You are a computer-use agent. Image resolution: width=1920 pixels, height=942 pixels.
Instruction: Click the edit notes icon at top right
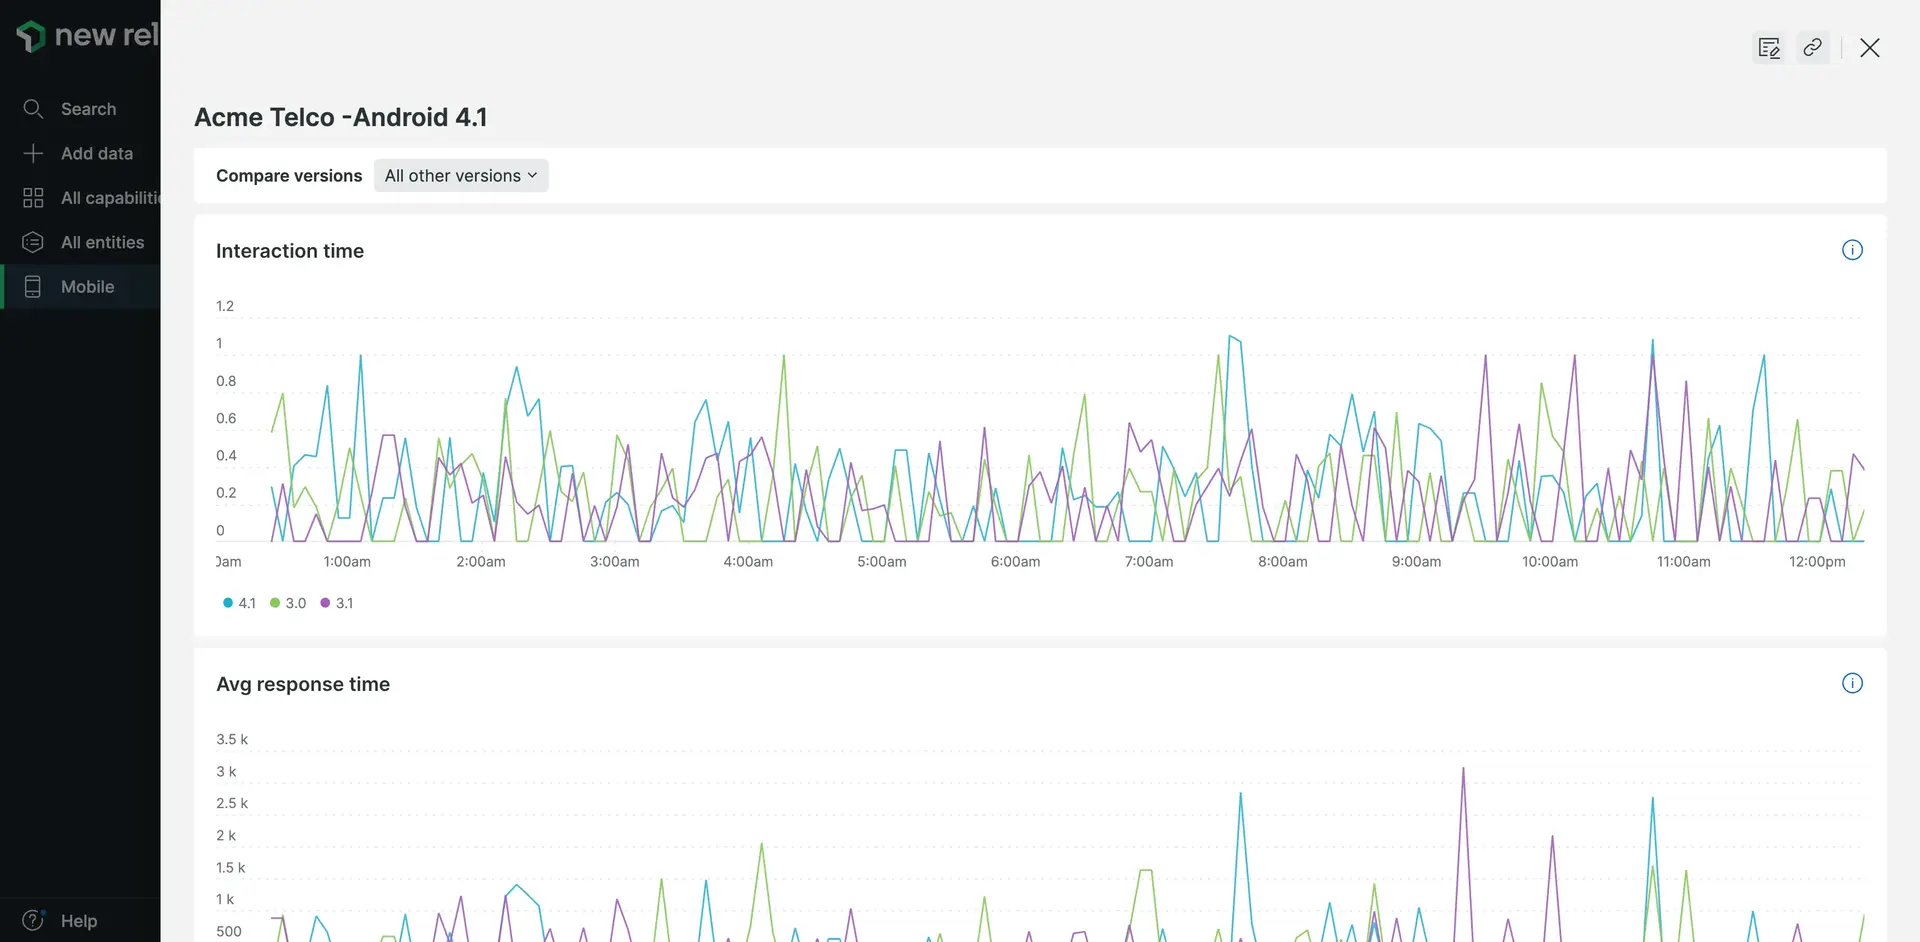[x=1768, y=48]
